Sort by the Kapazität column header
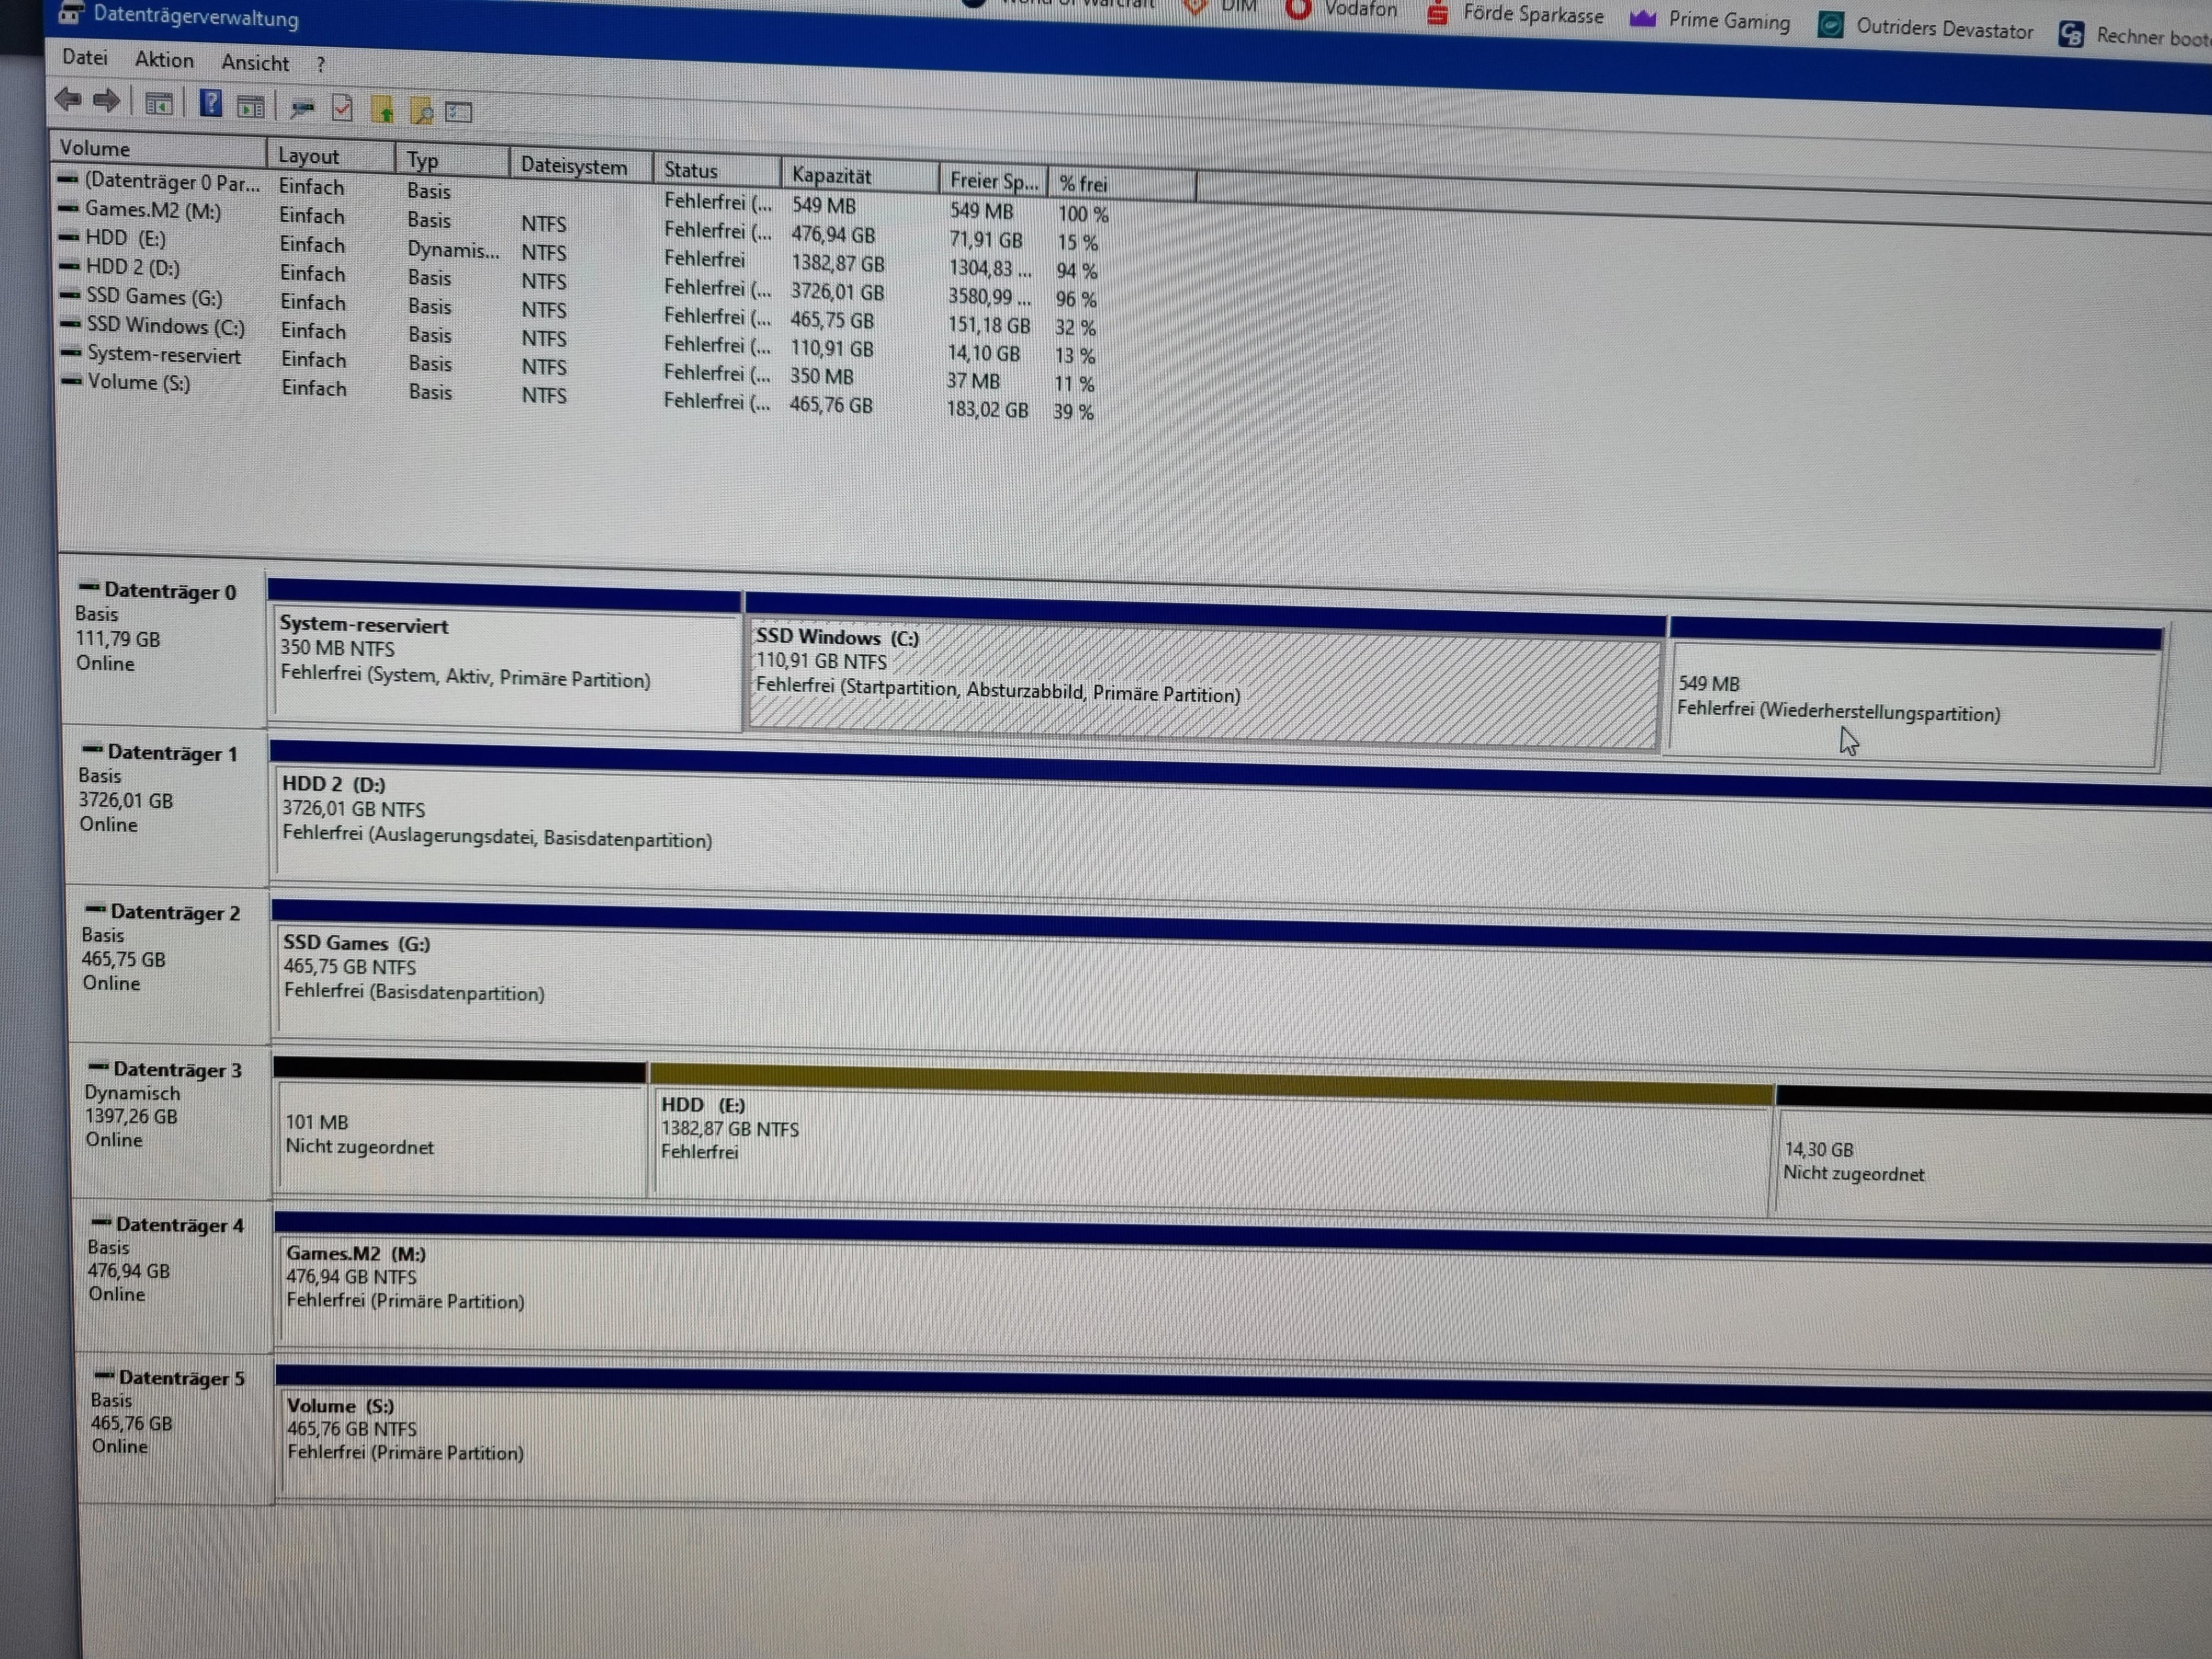Viewport: 2212px width, 1659px height. 831,176
